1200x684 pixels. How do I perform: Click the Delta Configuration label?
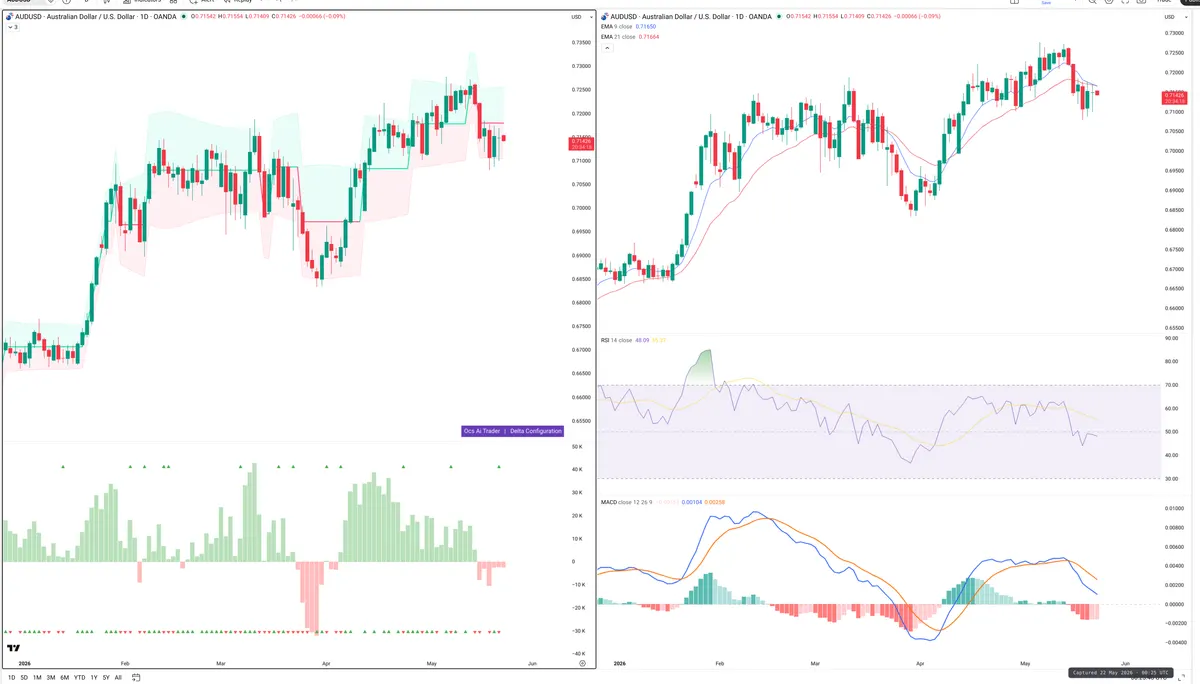pos(536,431)
